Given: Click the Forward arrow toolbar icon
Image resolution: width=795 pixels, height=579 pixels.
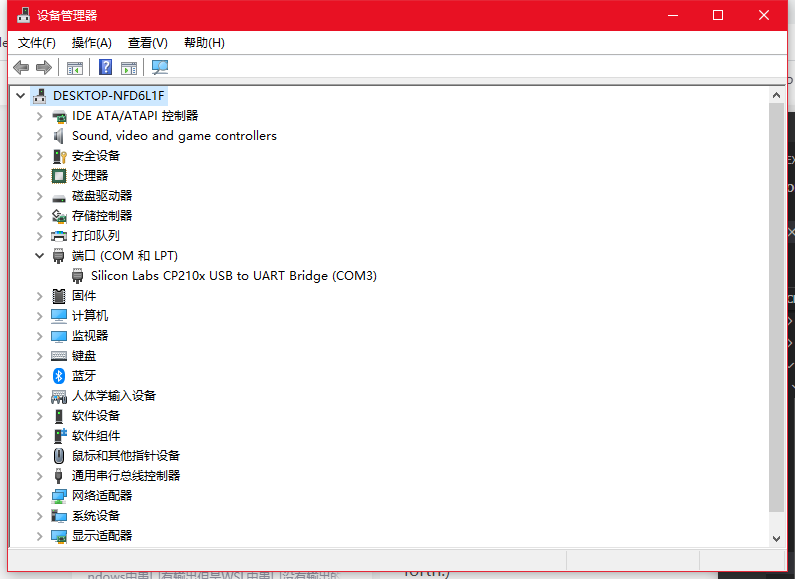Looking at the screenshot, I should [44, 67].
